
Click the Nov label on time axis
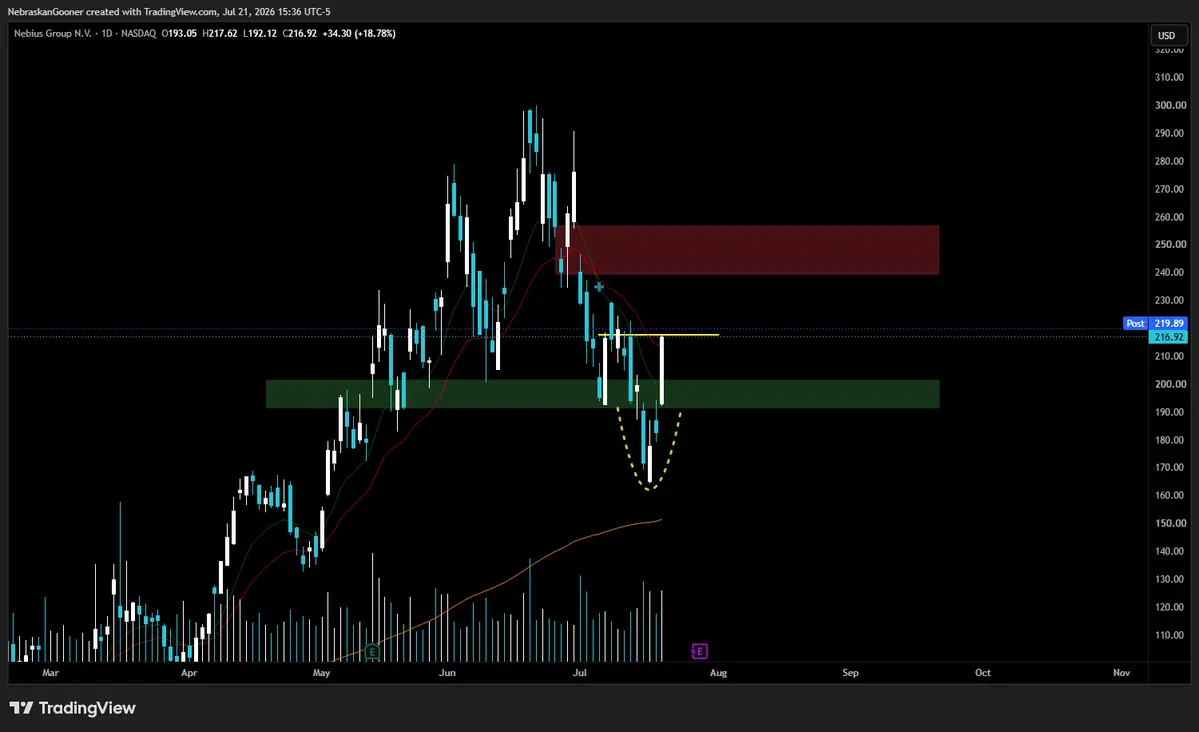click(x=1121, y=673)
